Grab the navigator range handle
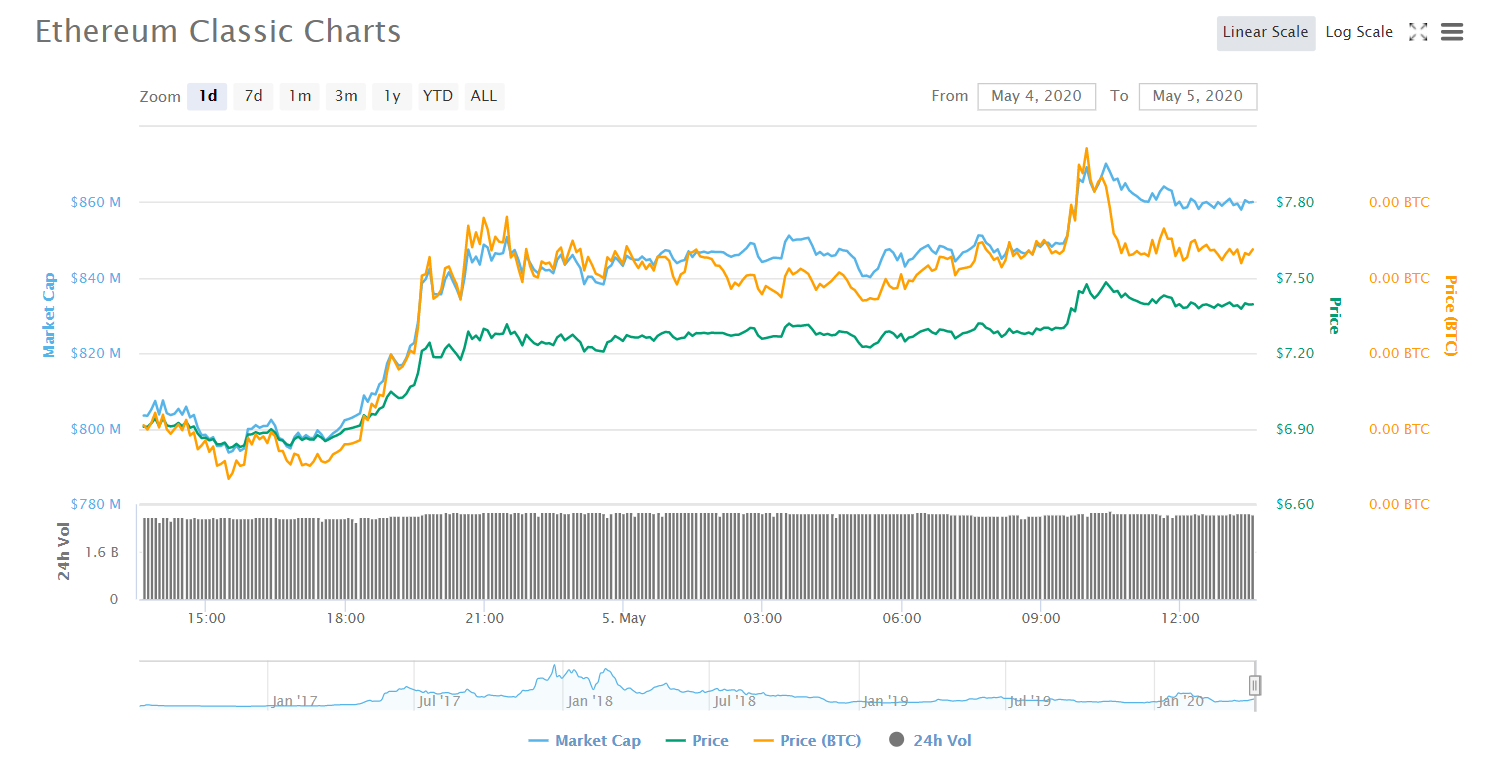This screenshot has width=1488, height=763. (x=1255, y=685)
